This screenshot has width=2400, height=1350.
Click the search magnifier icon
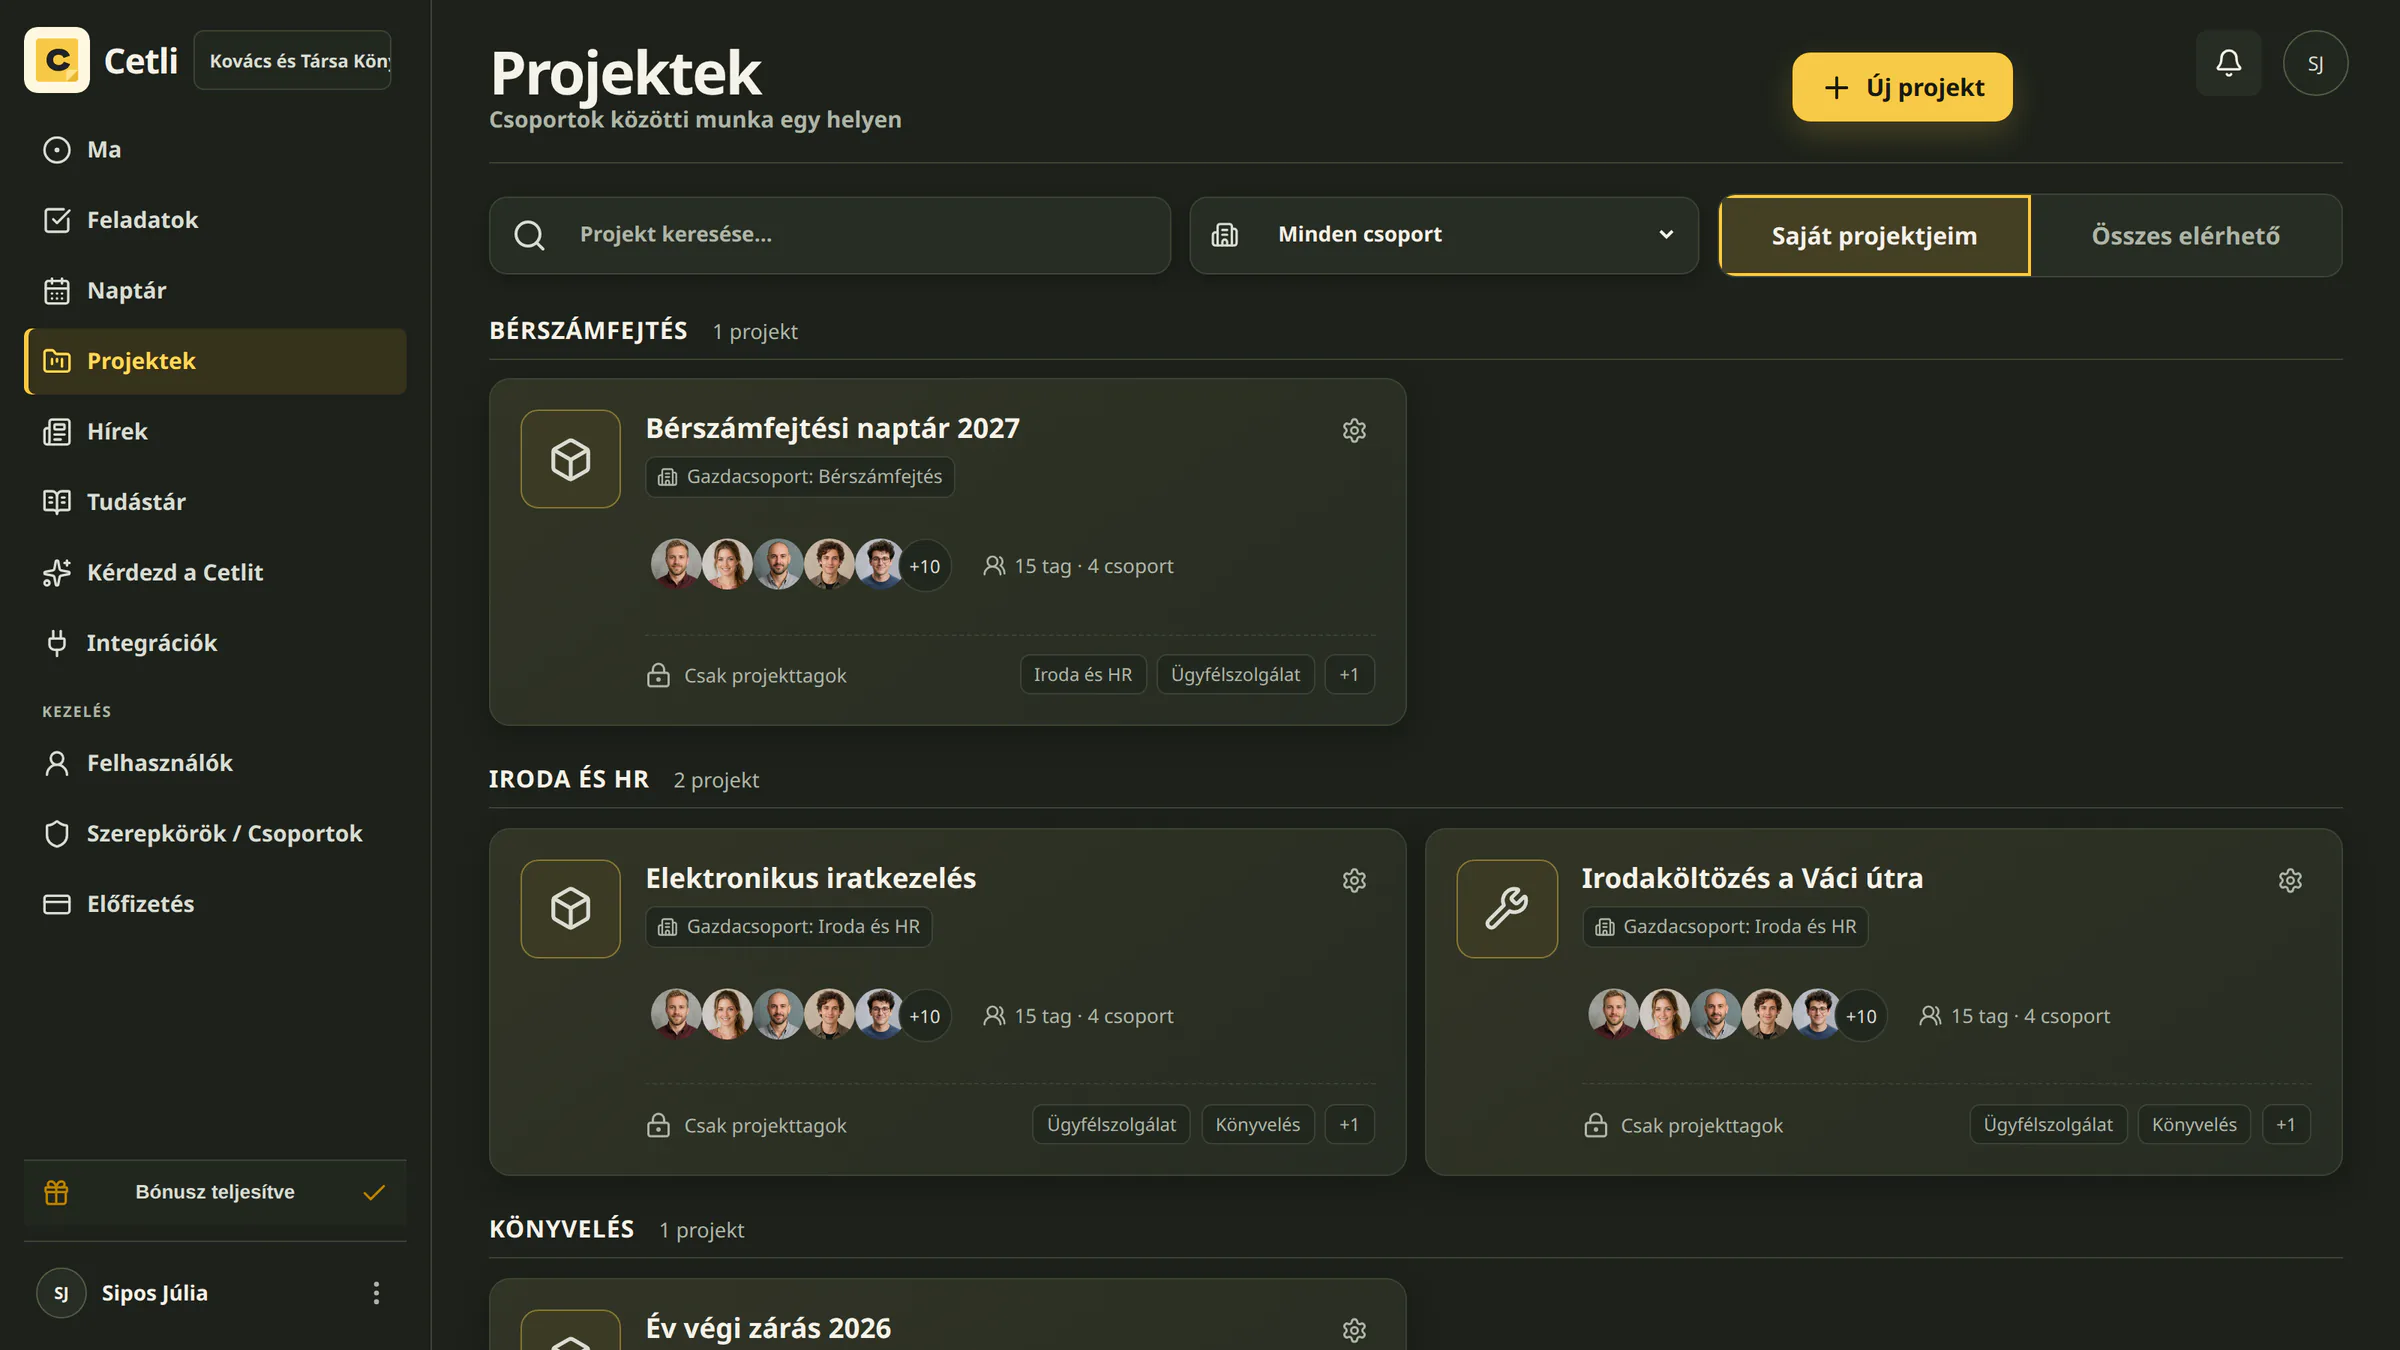point(529,235)
